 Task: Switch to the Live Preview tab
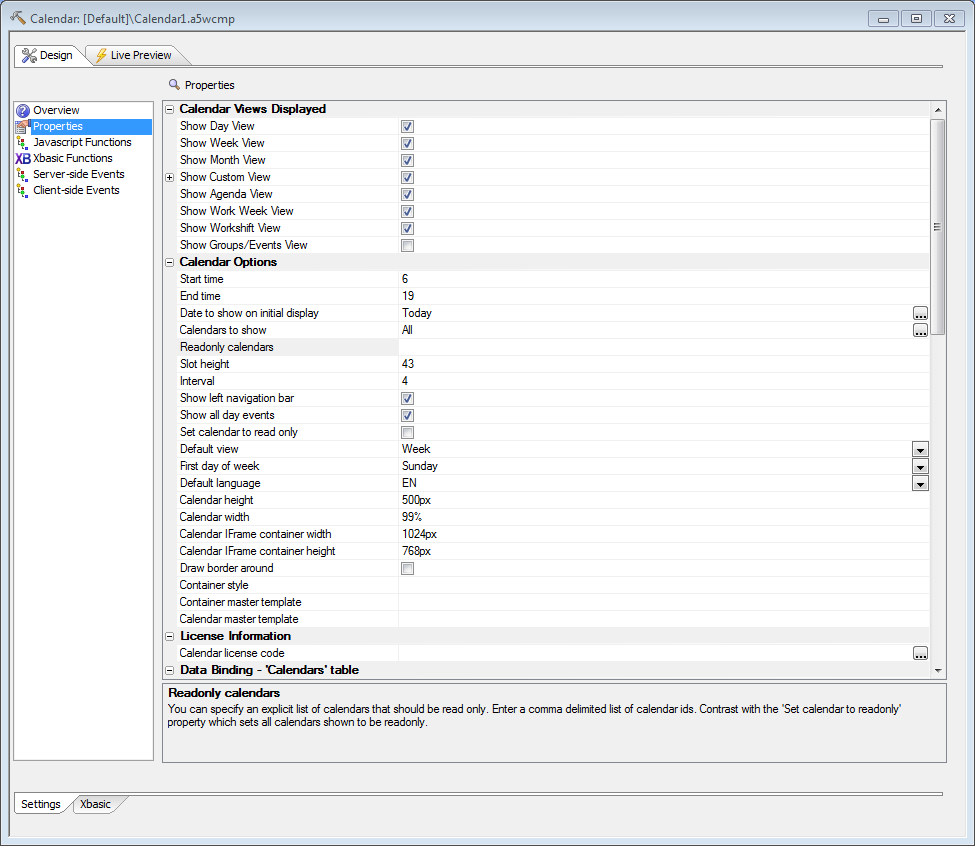[x=135, y=55]
